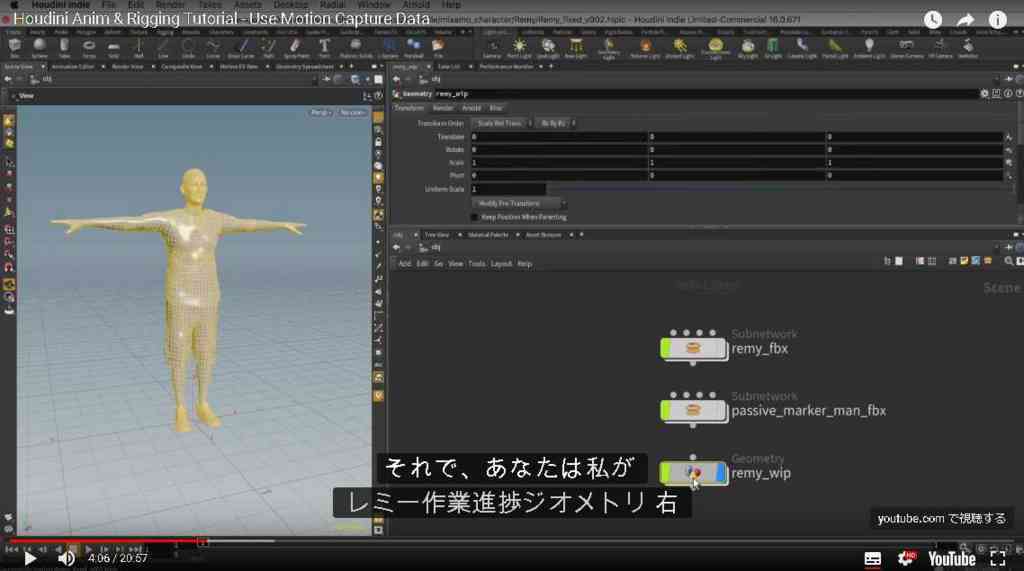Screen dimensions: 1024x571
Task: Add a Spot Light from the shelf
Action: (x=547, y=47)
